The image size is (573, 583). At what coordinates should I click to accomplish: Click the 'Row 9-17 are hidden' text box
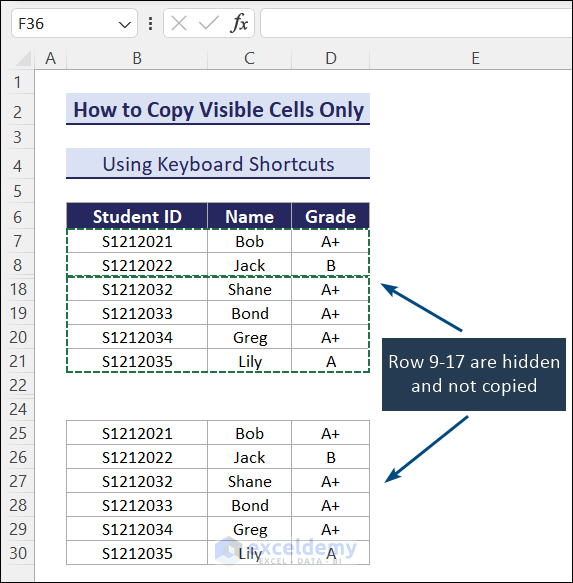coord(474,374)
